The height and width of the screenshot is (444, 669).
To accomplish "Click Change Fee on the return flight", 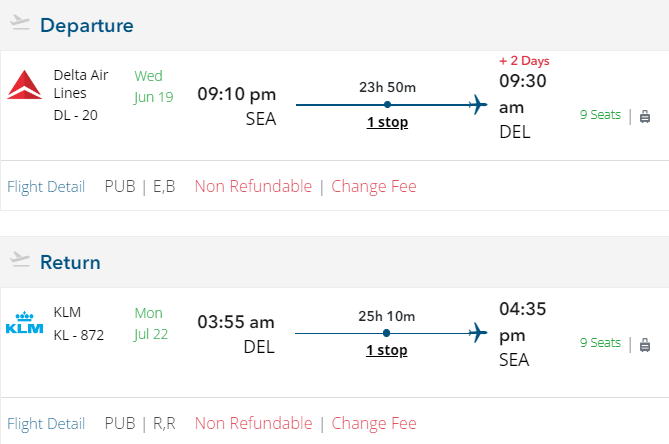I will [x=374, y=423].
